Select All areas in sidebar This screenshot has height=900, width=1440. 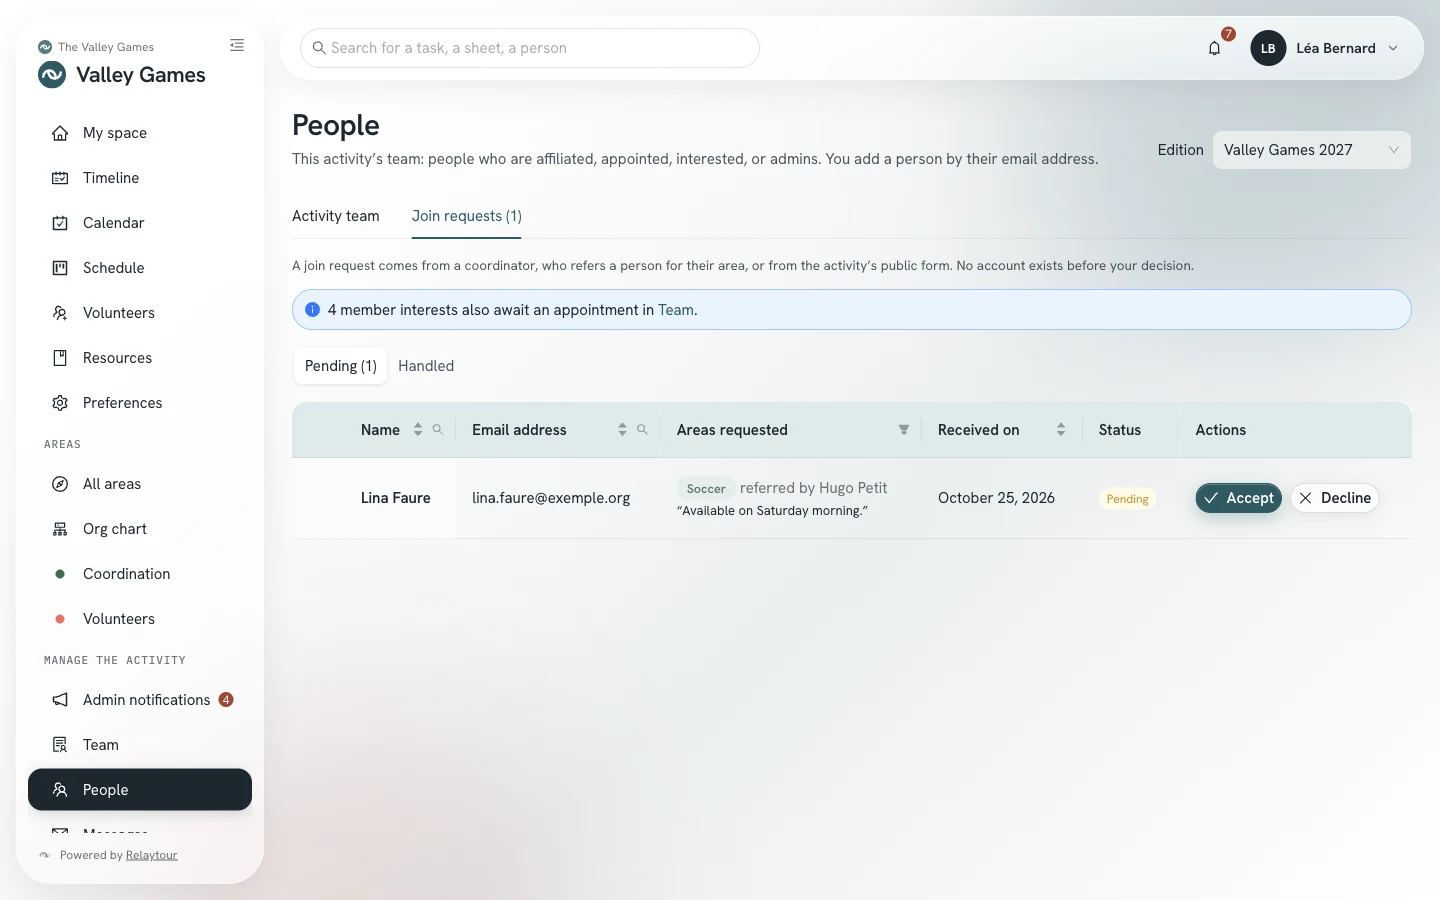[x=140, y=484]
